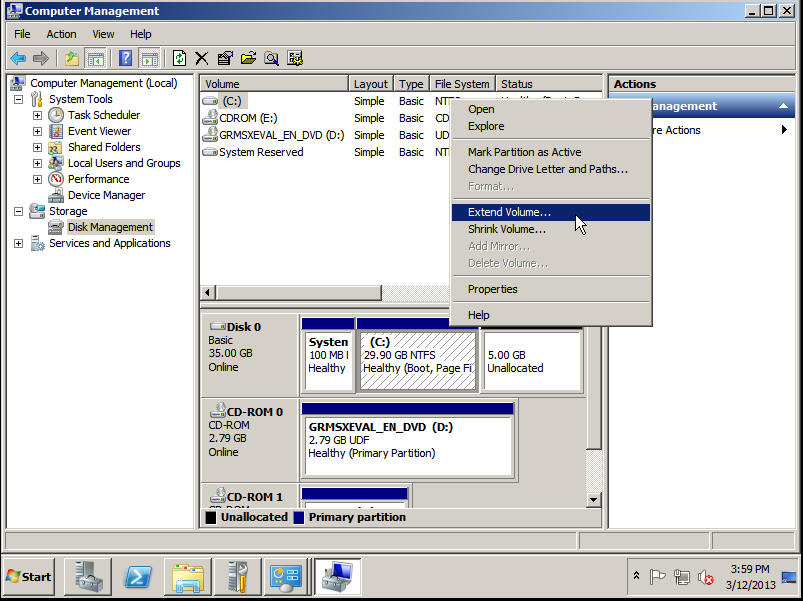Expand the Performance node
Screen dimensions: 803x601
coord(37,179)
